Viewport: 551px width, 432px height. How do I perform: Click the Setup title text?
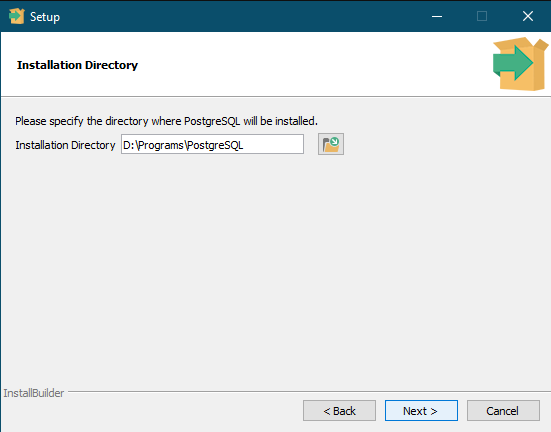tap(45, 17)
